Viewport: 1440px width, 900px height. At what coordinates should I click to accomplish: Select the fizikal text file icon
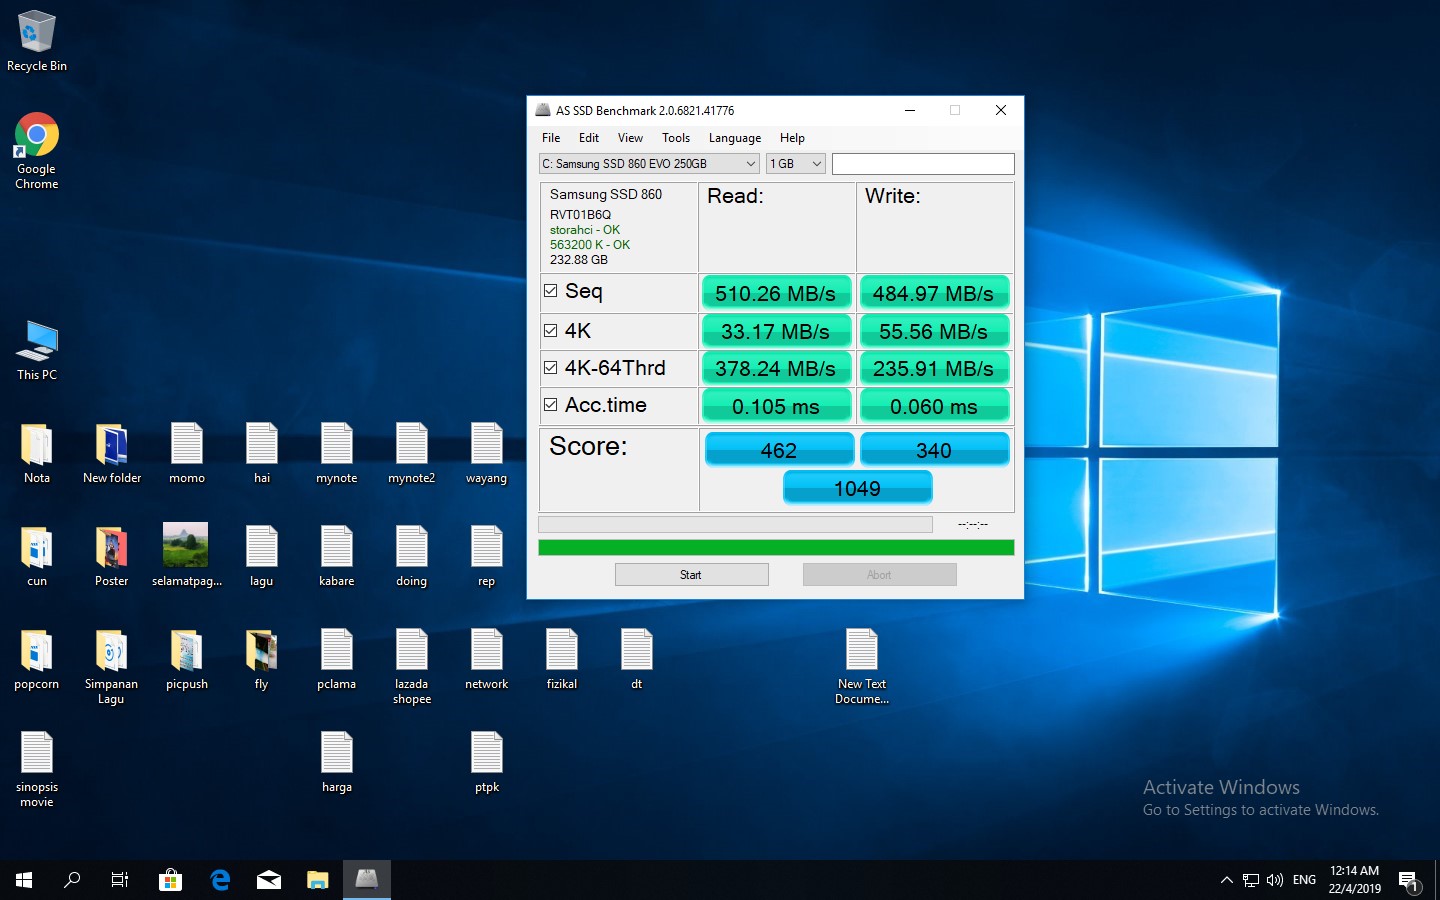[562, 660]
